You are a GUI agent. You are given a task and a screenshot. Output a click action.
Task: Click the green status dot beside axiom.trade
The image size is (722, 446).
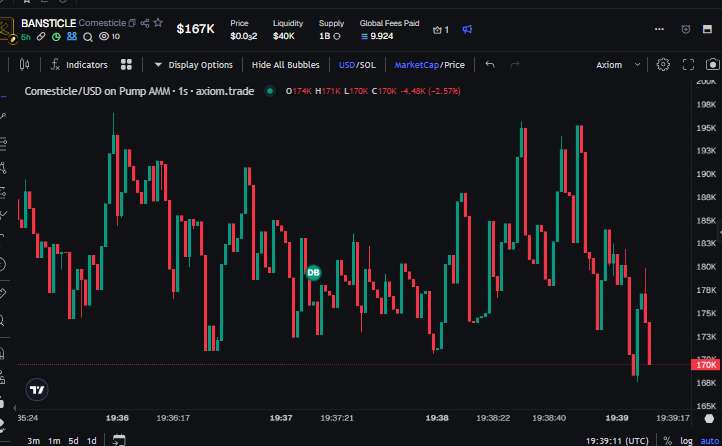pyautogui.click(x=270, y=91)
